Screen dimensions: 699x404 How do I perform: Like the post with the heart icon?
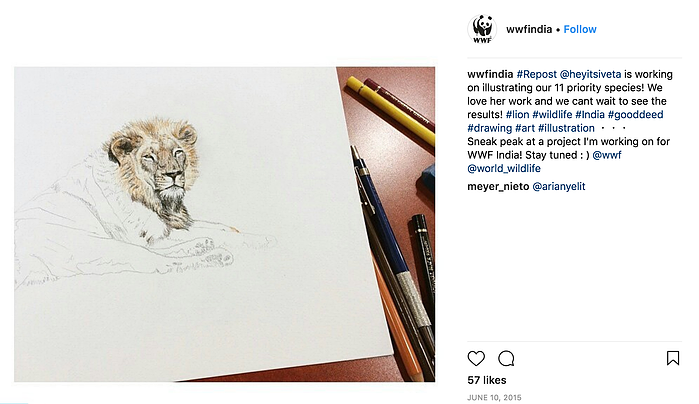(x=476, y=358)
